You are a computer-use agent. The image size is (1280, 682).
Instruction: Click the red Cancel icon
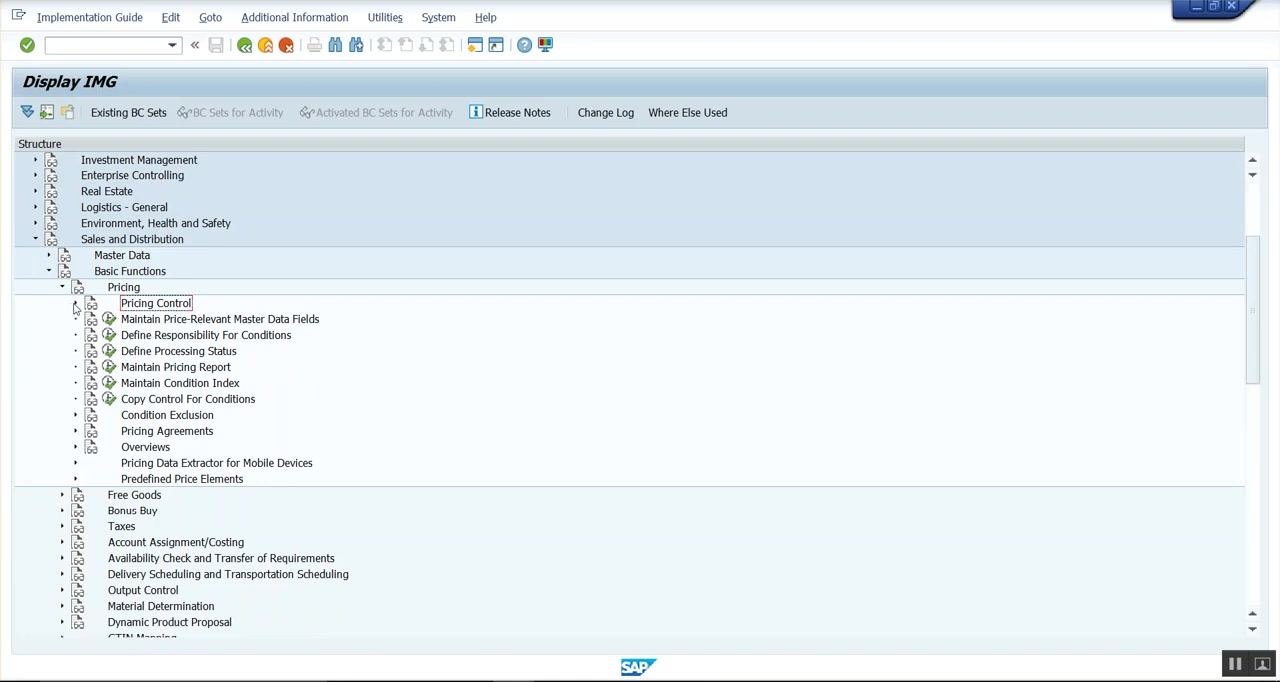pyautogui.click(x=286, y=45)
